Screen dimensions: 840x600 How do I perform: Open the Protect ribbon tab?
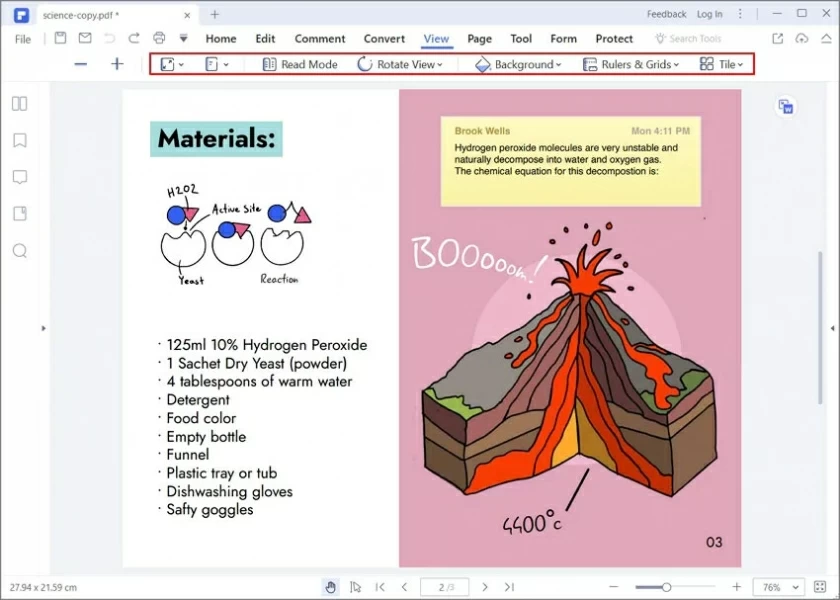coord(613,38)
